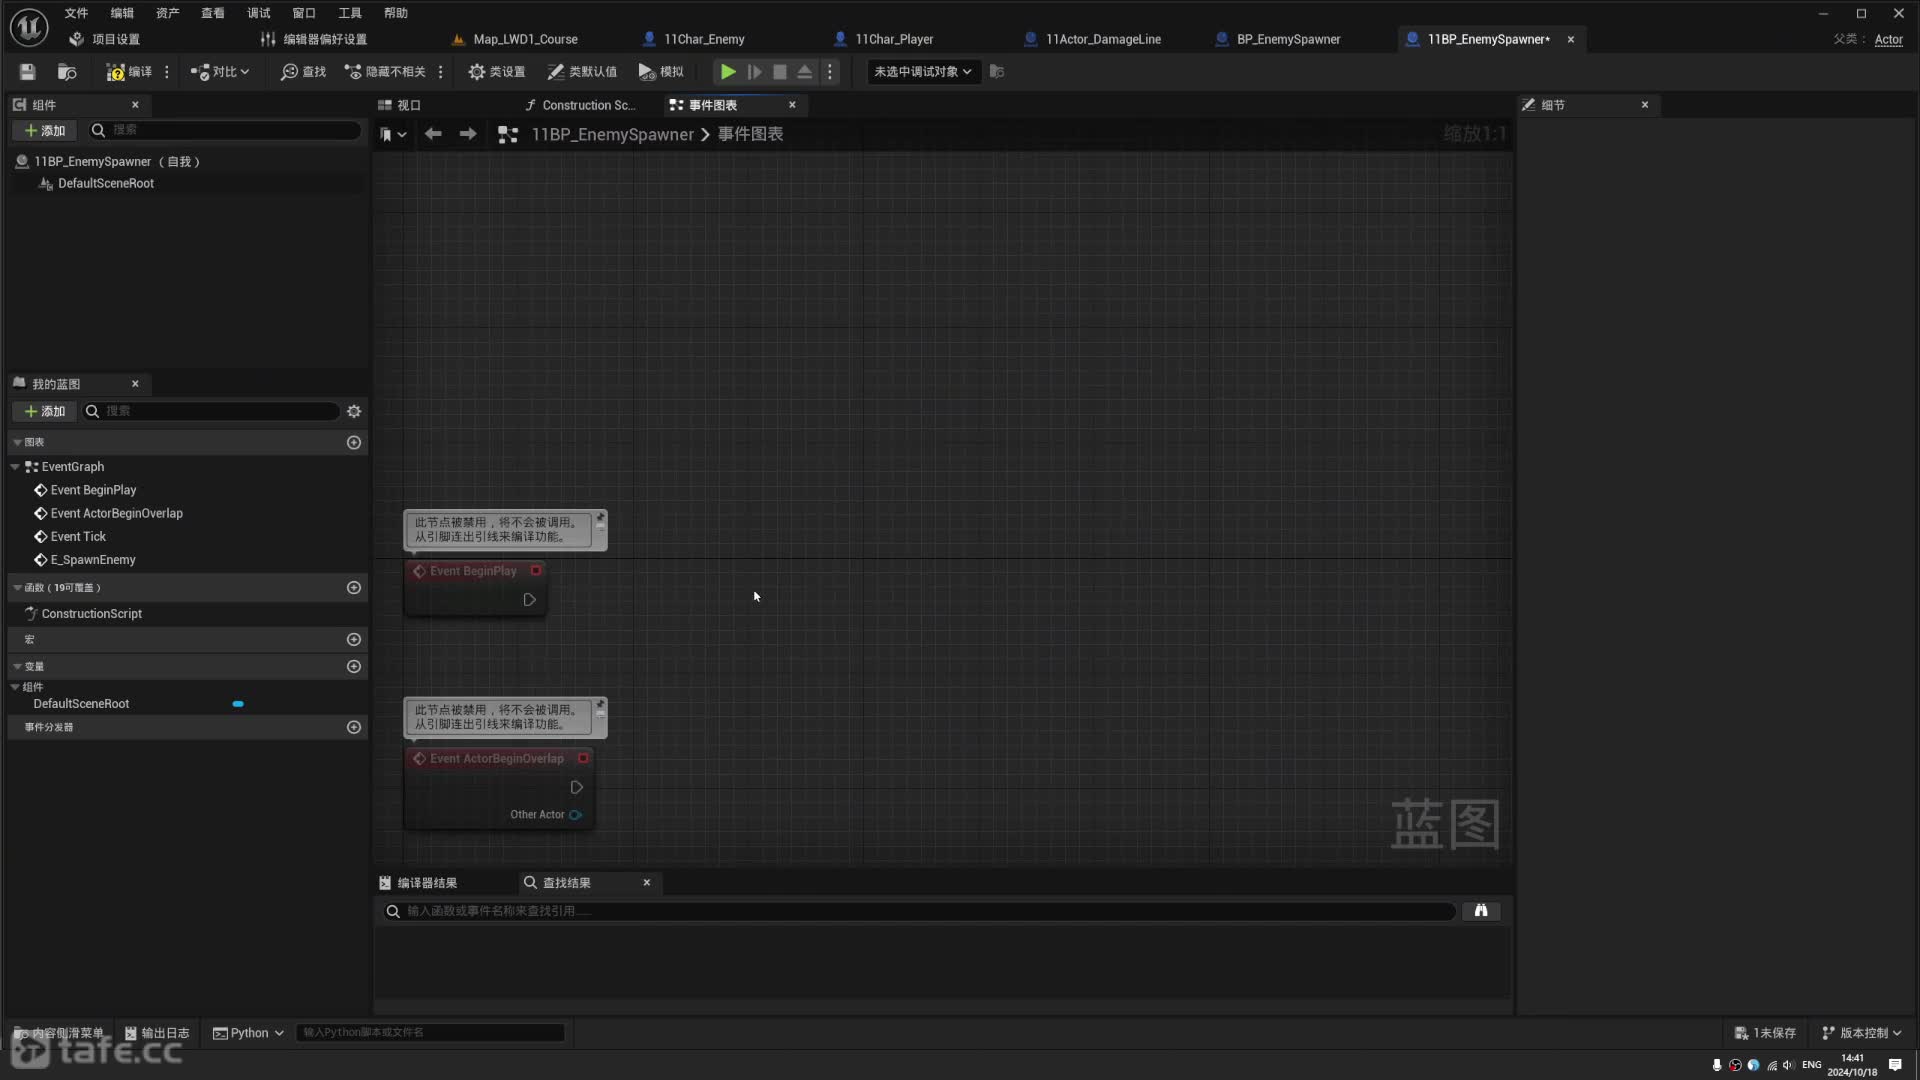Add a new graph with the plus icon
Screen dimensions: 1920x1080
[x=354, y=443]
